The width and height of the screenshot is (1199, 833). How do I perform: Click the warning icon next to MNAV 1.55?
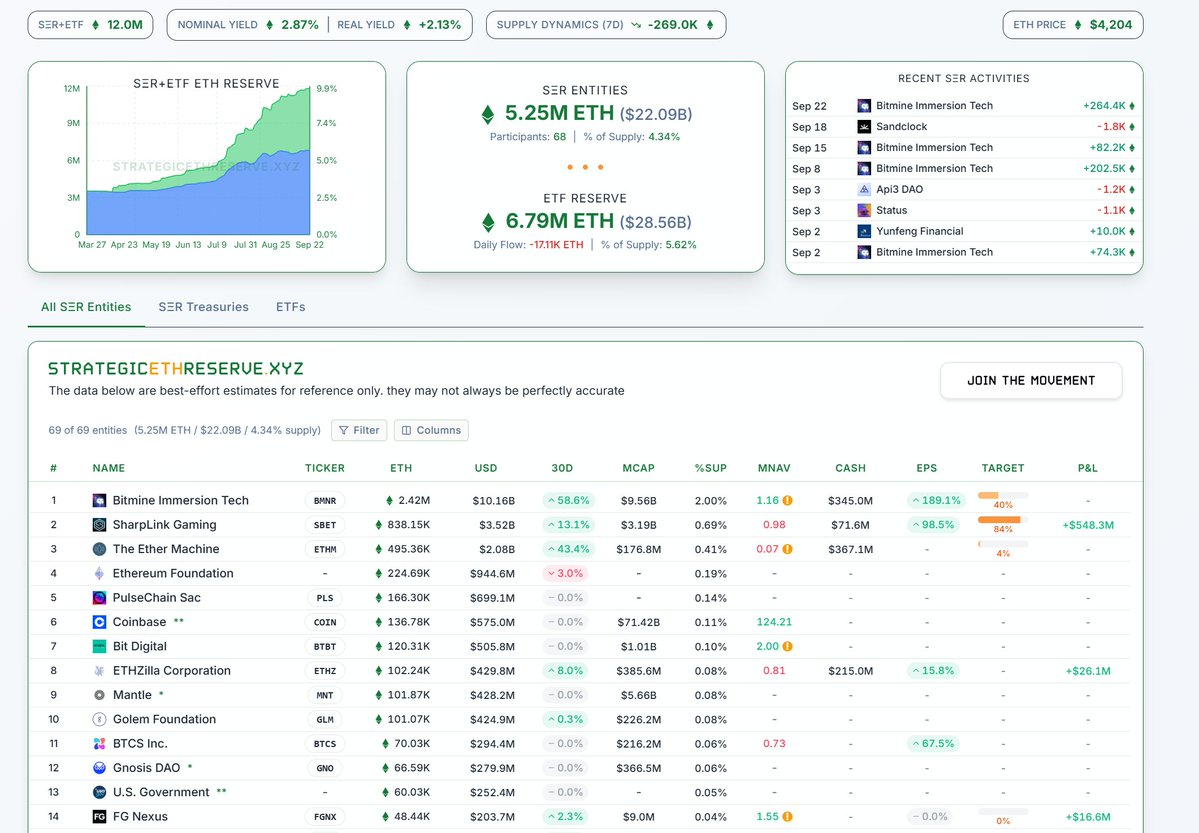tap(788, 817)
